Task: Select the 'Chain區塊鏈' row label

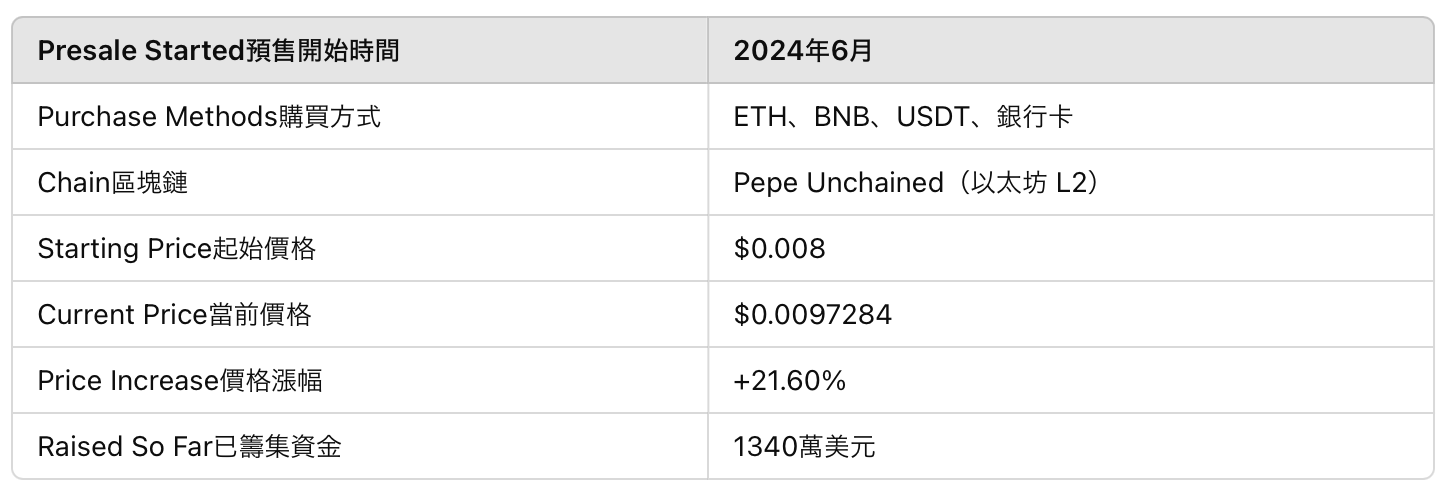Action: pyautogui.click(x=112, y=183)
